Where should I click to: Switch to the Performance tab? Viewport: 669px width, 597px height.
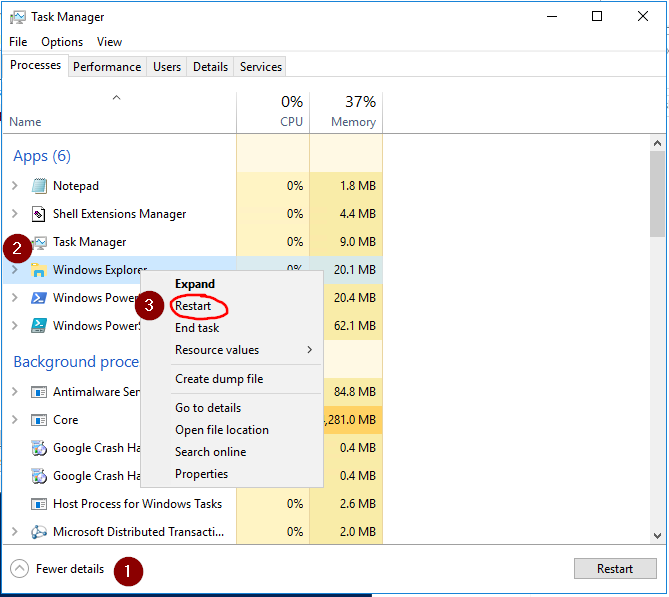(x=107, y=67)
